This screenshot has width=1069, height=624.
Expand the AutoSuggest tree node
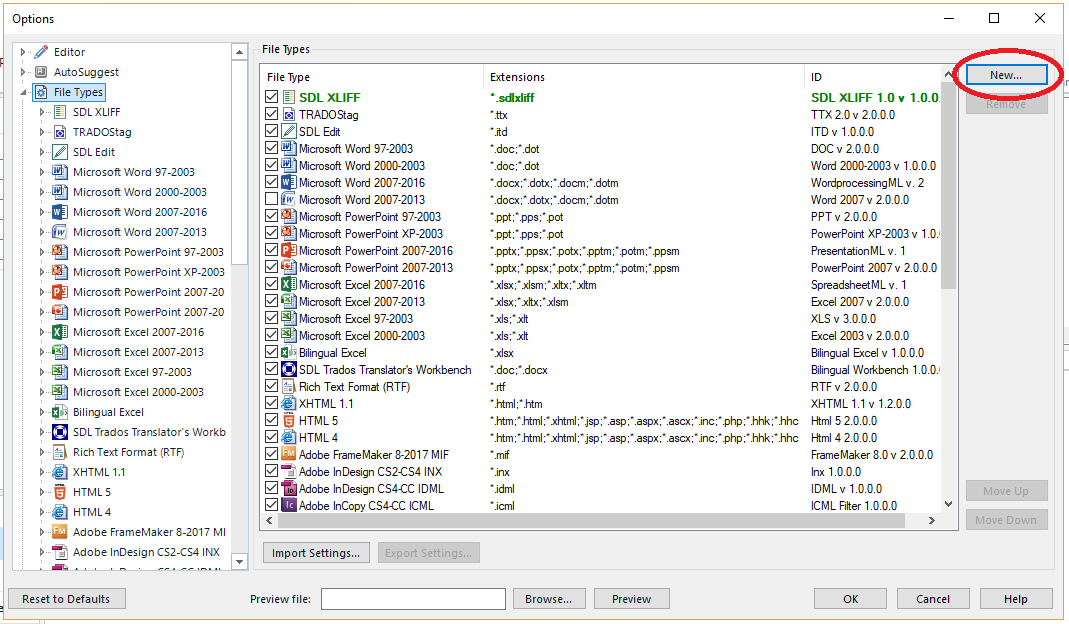pyautogui.click(x=22, y=72)
